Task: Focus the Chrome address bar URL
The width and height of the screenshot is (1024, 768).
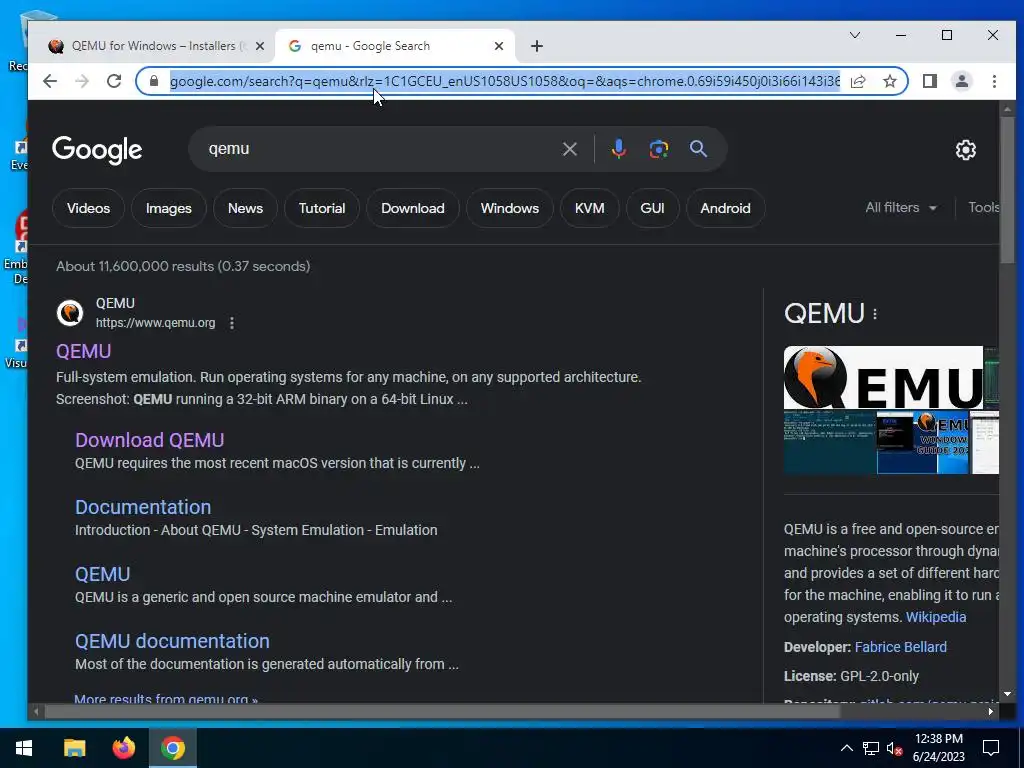Action: pos(504,81)
